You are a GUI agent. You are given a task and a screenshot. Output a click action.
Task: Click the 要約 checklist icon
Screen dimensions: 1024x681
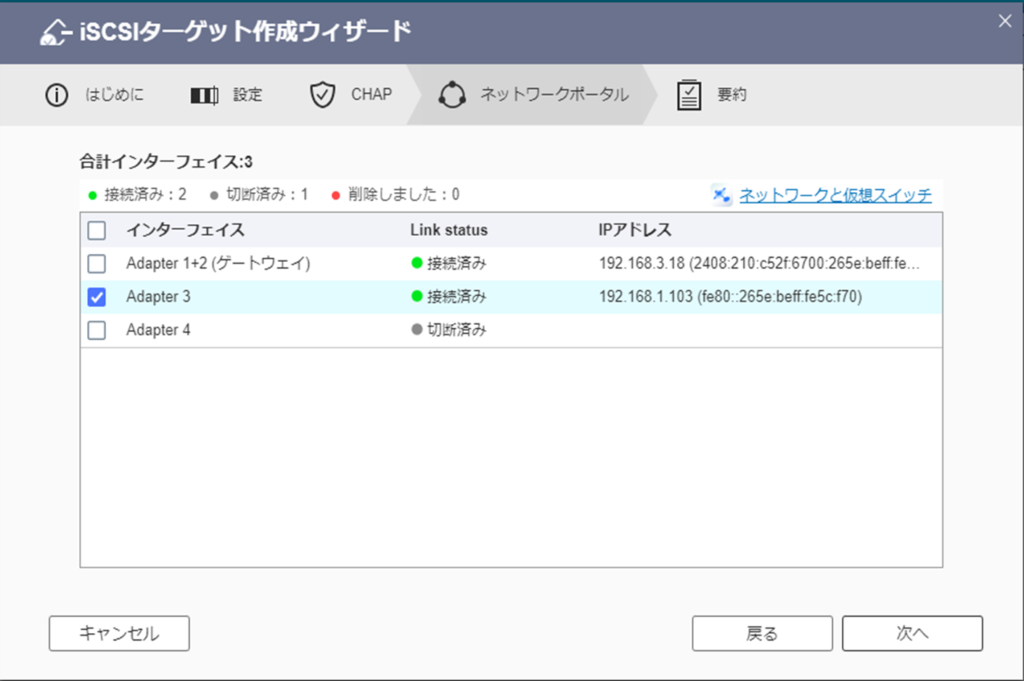pos(689,95)
